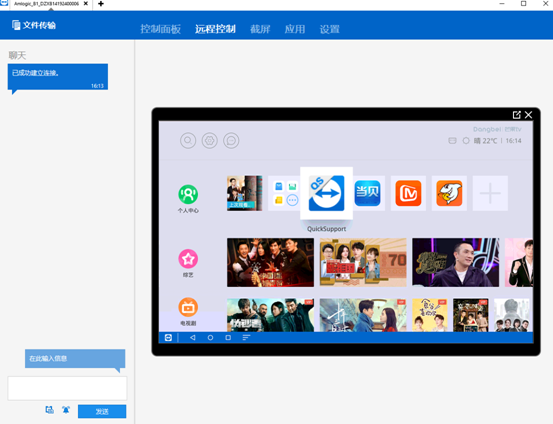
Task: Click the Android home circle button
Action: pyautogui.click(x=210, y=338)
